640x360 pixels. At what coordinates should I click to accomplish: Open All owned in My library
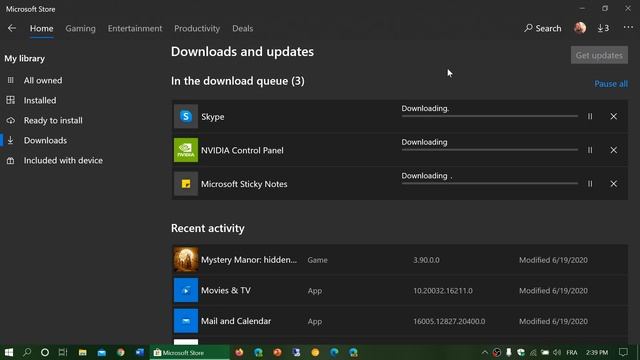(42, 80)
